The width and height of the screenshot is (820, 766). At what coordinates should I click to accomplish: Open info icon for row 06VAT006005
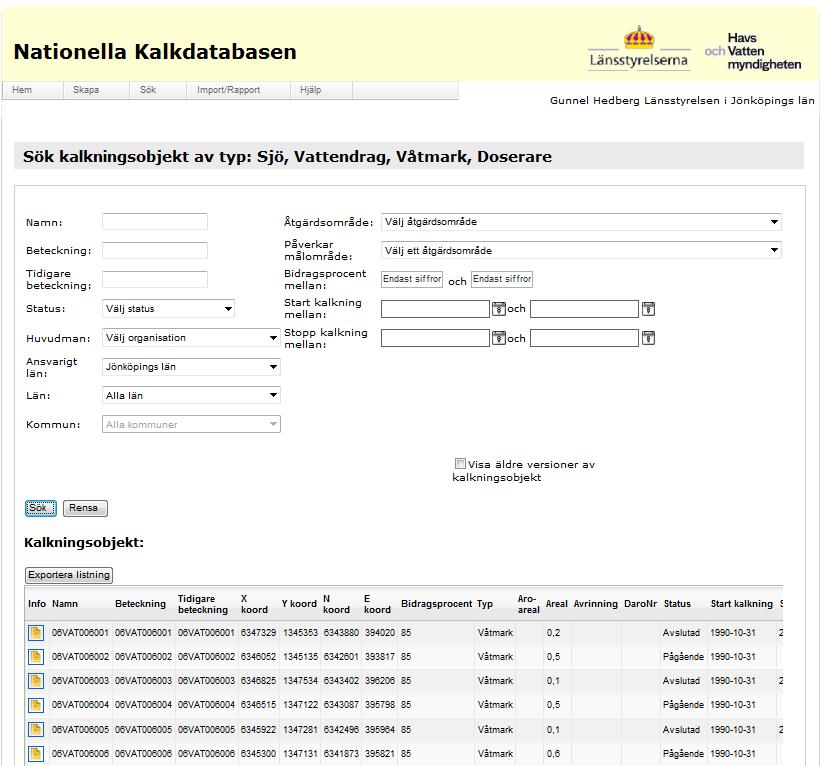(x=36, y=729)
